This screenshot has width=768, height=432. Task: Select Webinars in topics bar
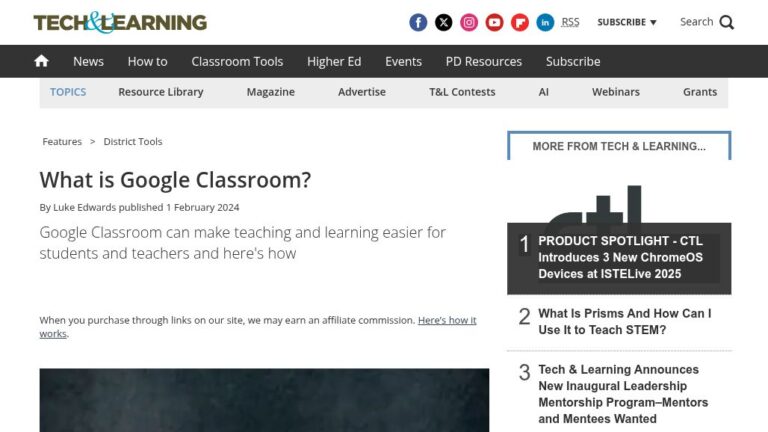point(616,92)
